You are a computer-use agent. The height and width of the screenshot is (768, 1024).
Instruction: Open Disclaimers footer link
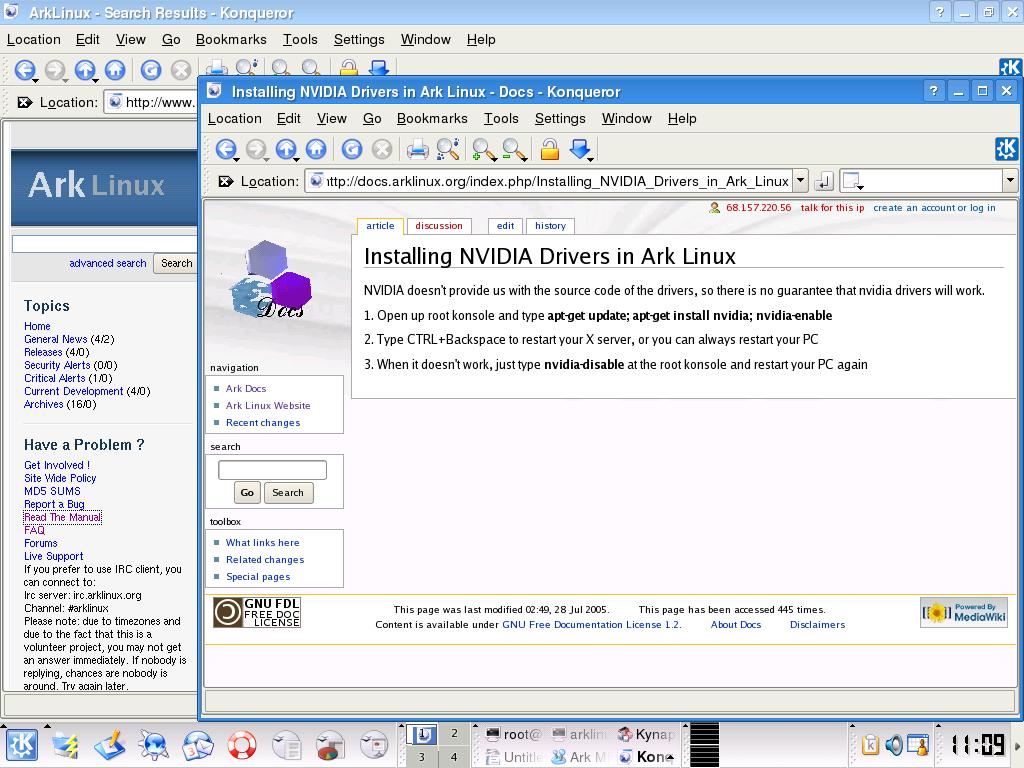point(817,625)
